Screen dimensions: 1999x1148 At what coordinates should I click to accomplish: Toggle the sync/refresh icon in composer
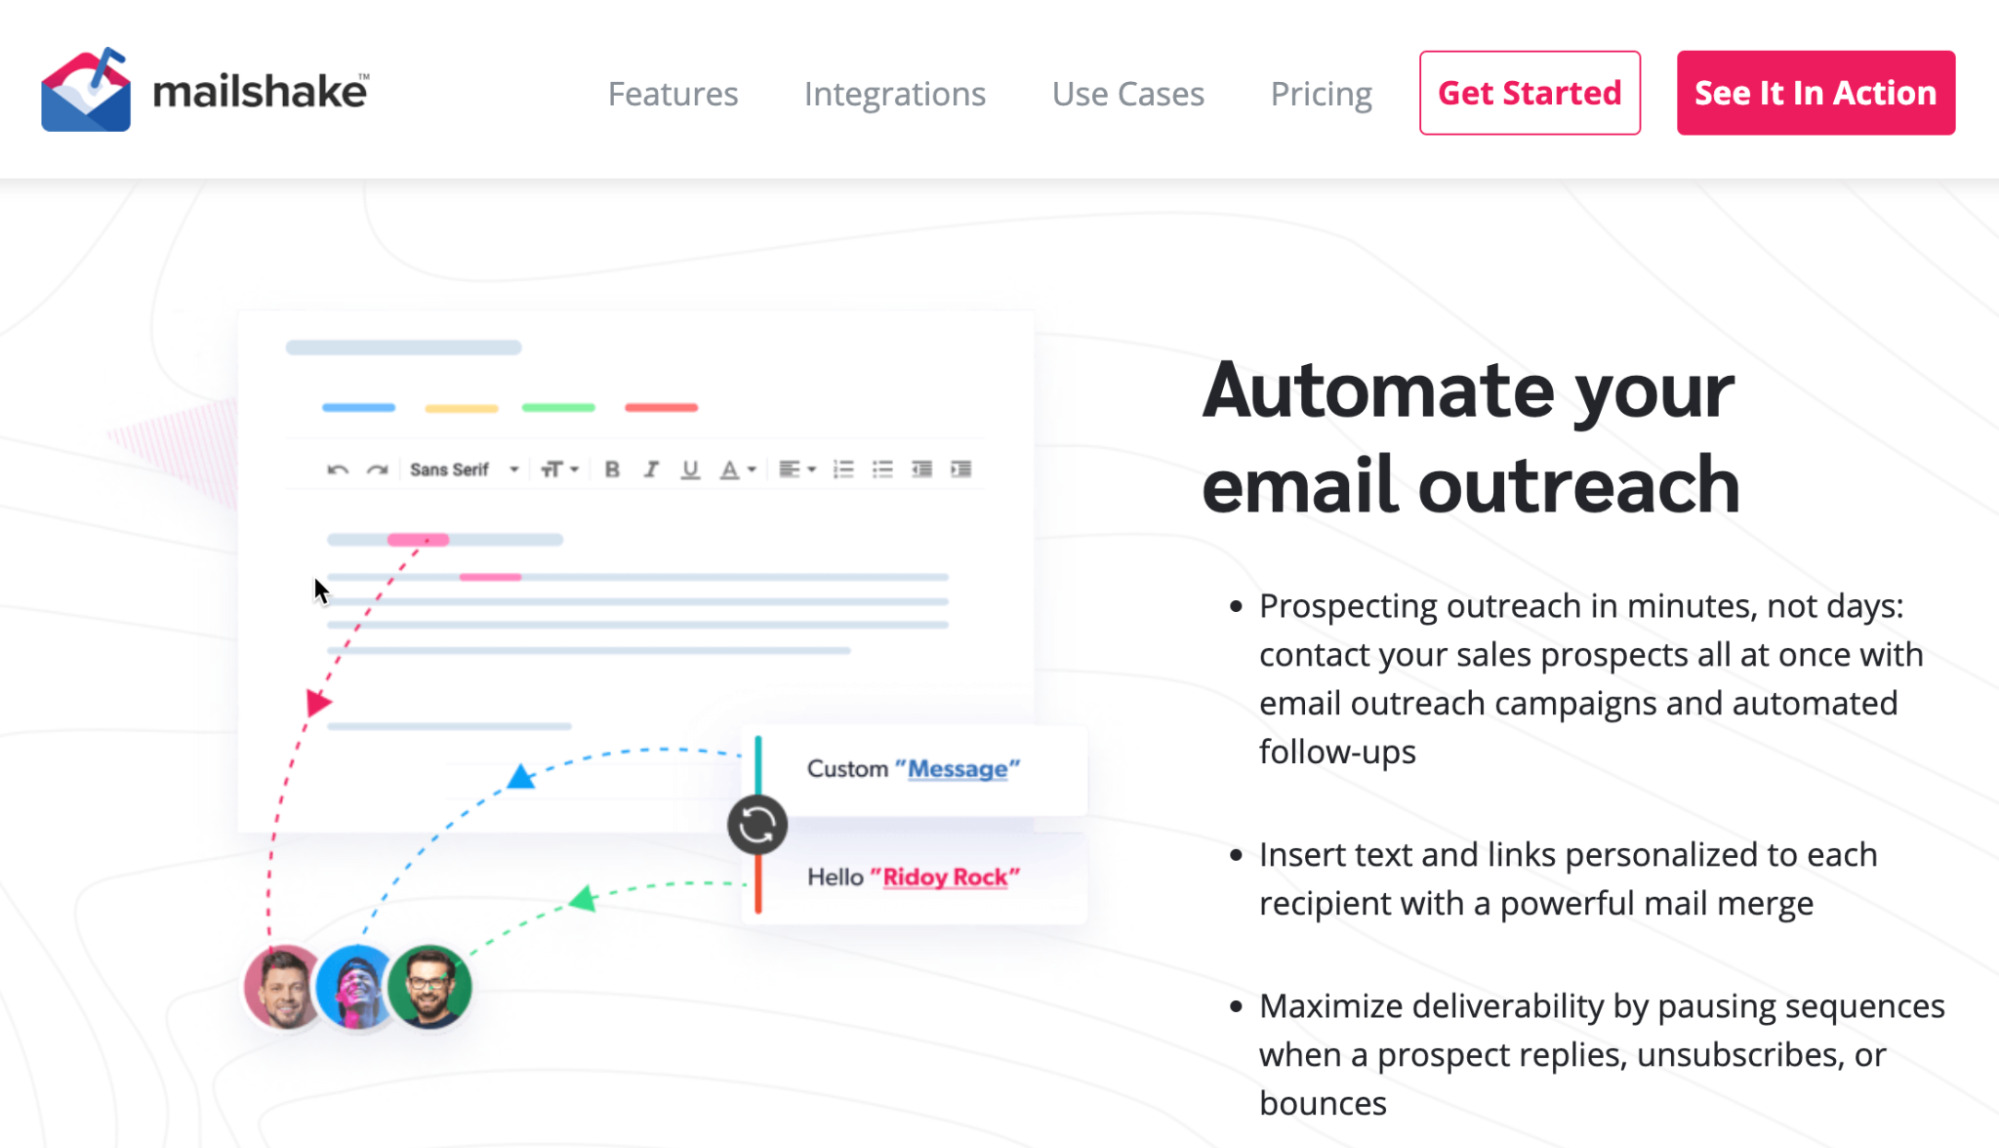pyautogui.click(x=756, y=823)
